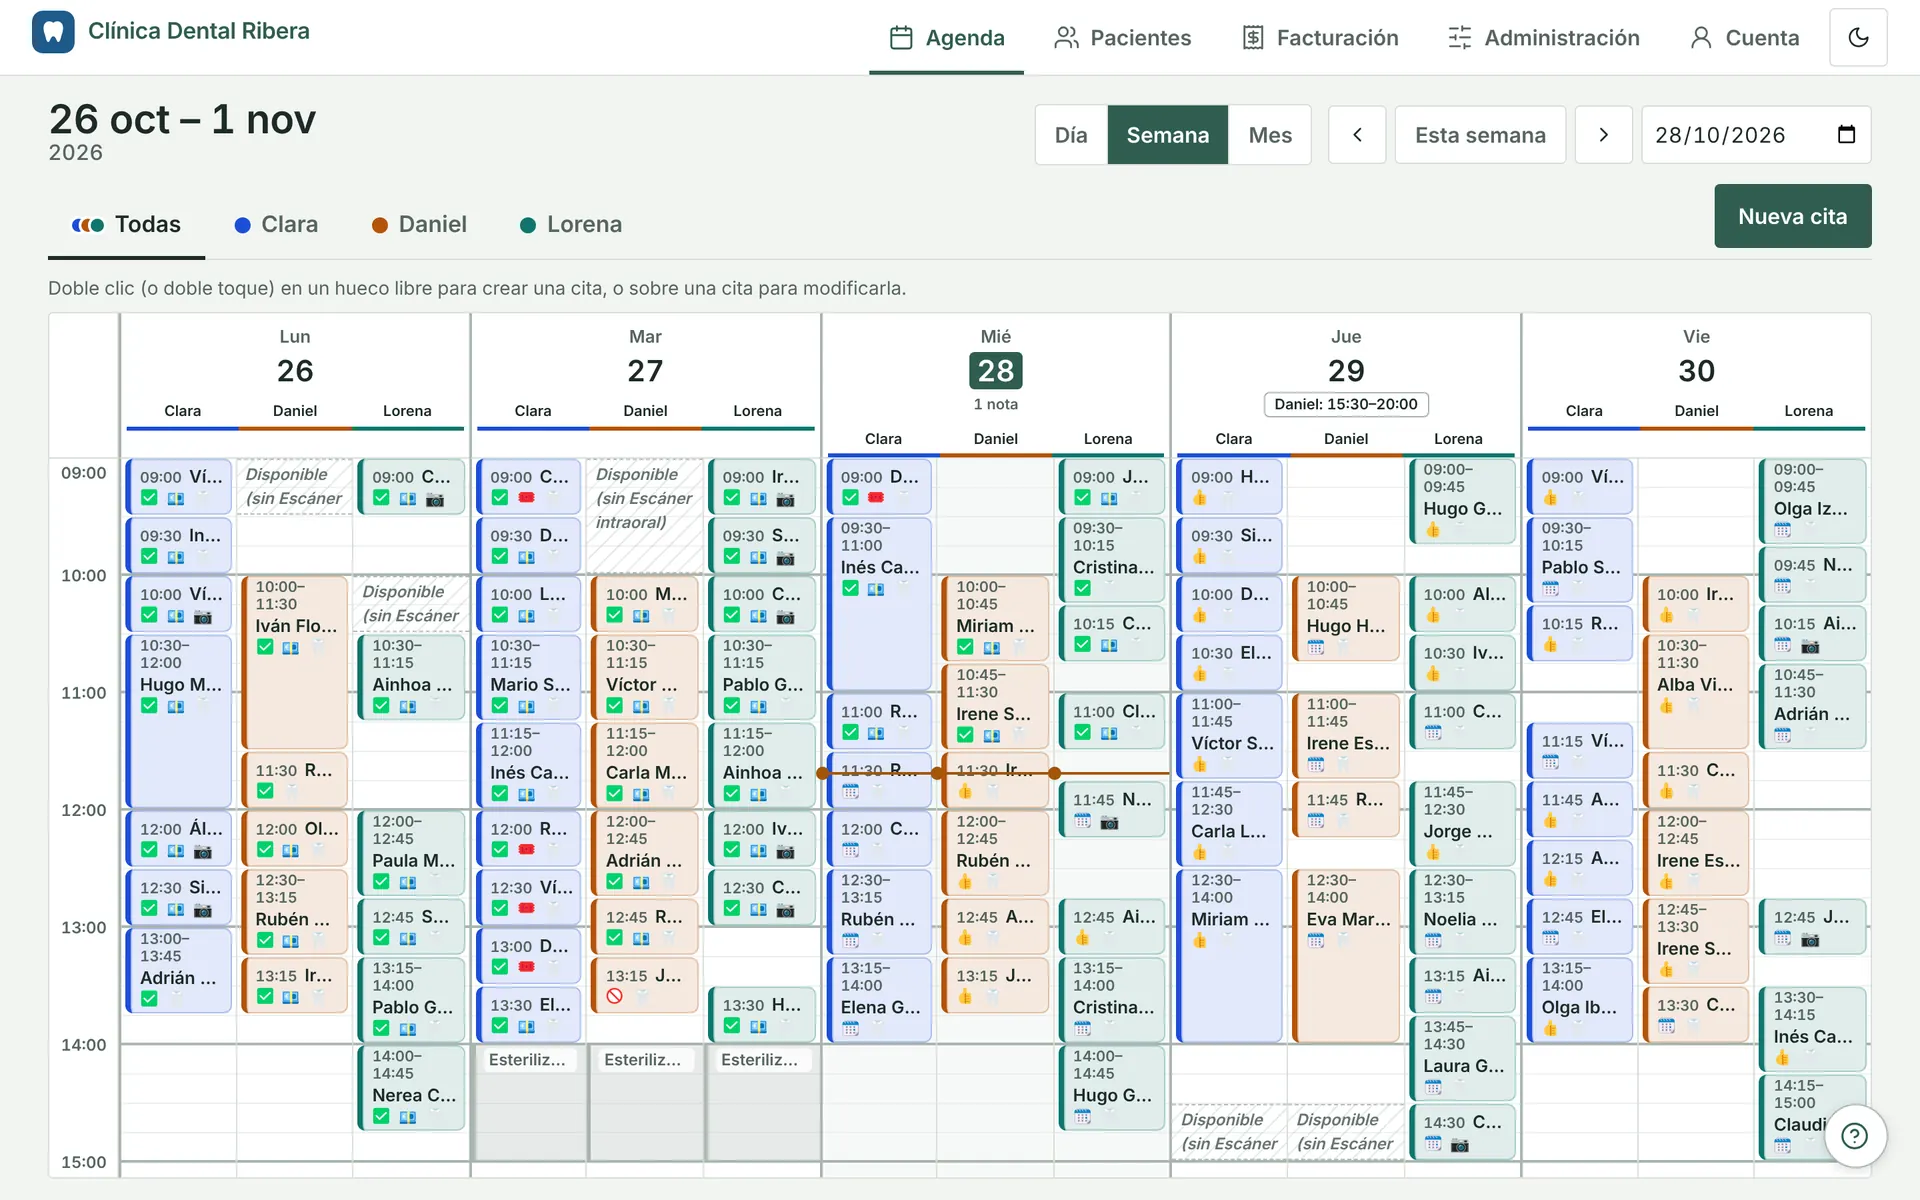Click camera icon on Wednesday 11:45 N... appointment
The width and height of the screenshot is (1920, 1200).
(1109, 823)
